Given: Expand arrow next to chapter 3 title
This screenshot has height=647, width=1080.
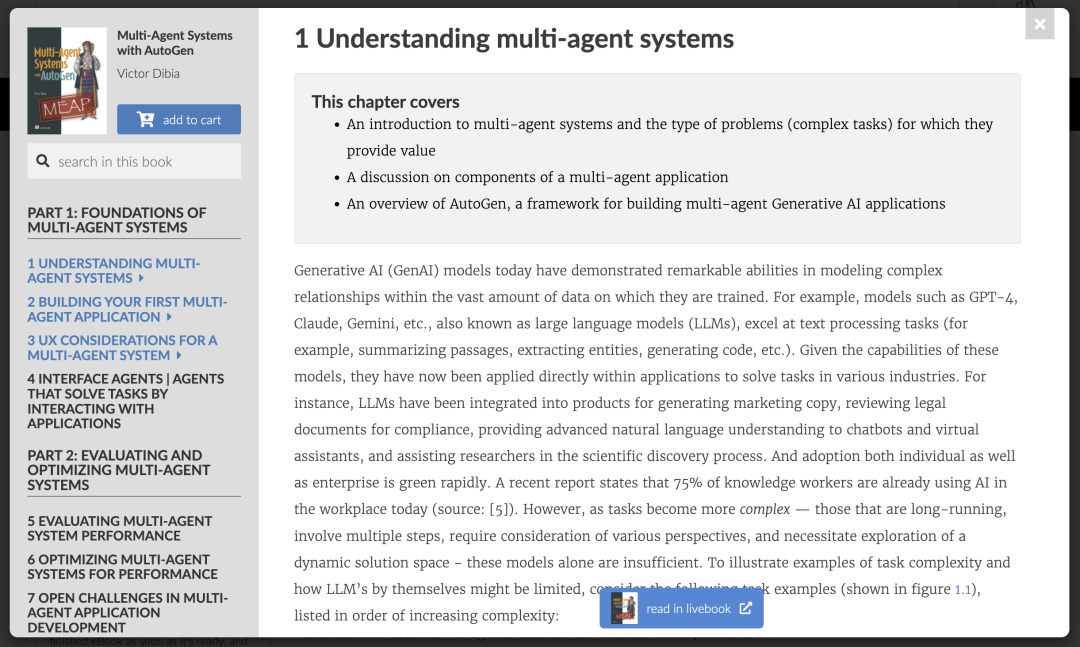Looking at the screenshot, I should click(178, 356).
